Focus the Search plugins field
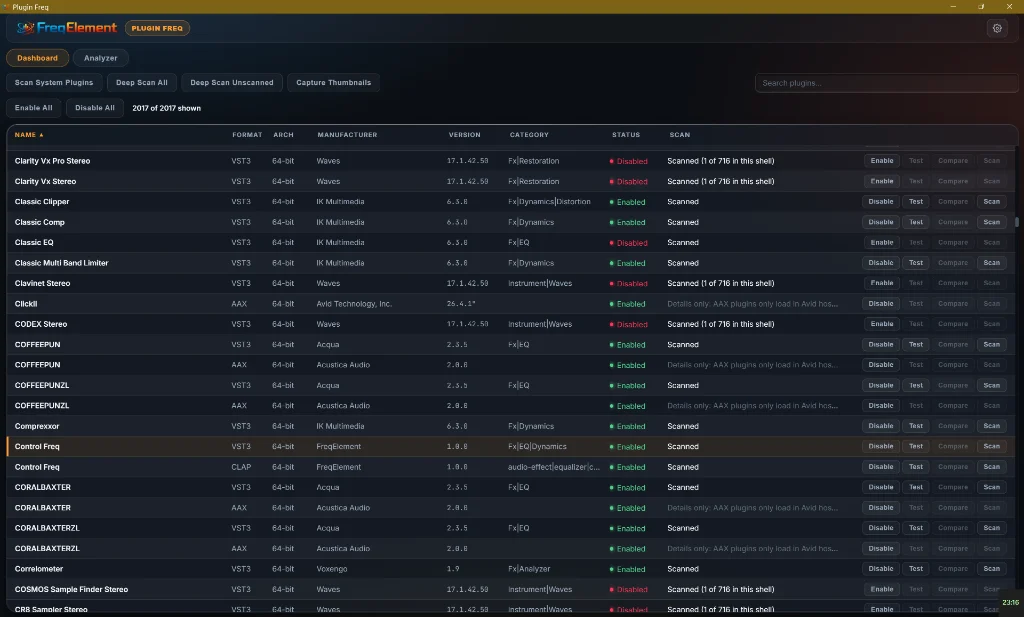 886,83
